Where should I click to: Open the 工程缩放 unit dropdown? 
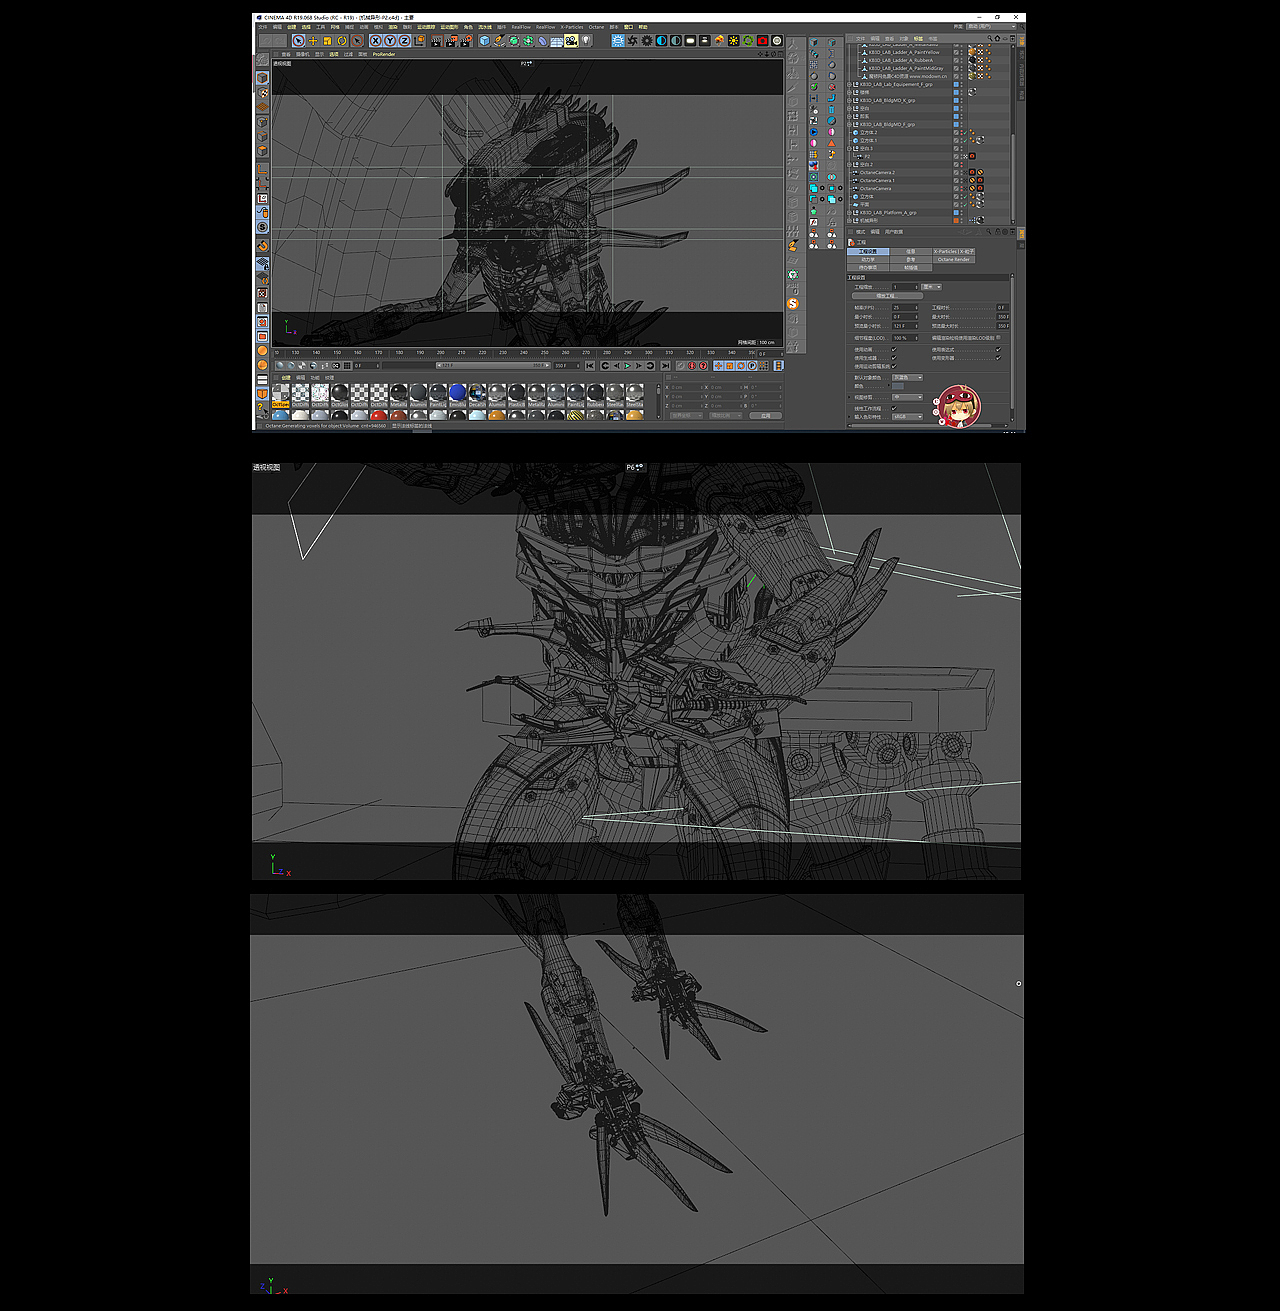pyautogui.click(x=931, y=287)
